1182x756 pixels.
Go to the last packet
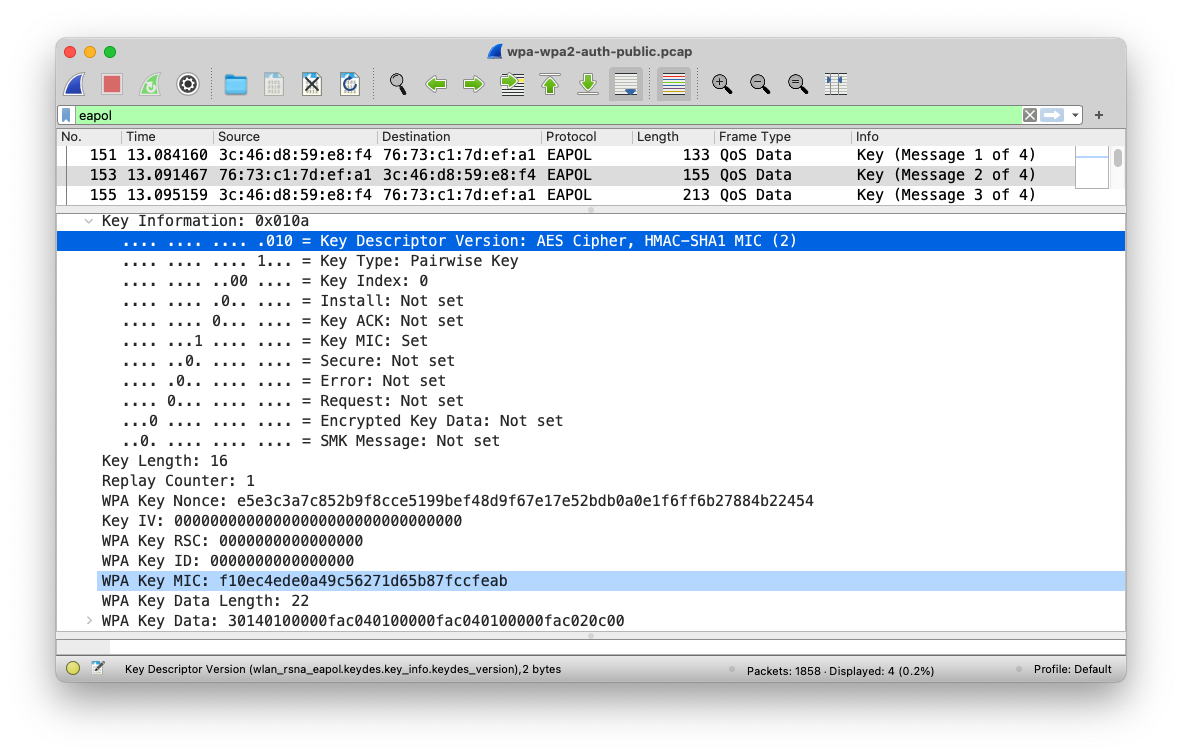click(x=588, y=85)
